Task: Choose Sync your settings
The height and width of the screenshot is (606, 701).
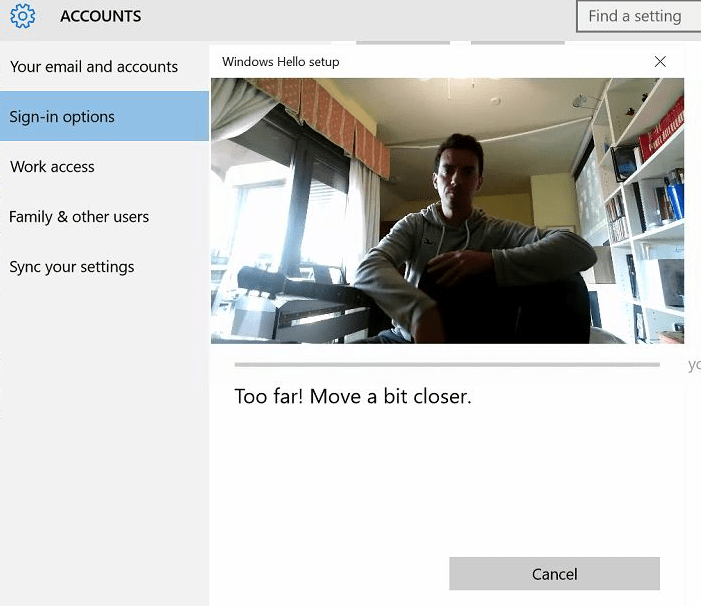Action: (72, 267)
